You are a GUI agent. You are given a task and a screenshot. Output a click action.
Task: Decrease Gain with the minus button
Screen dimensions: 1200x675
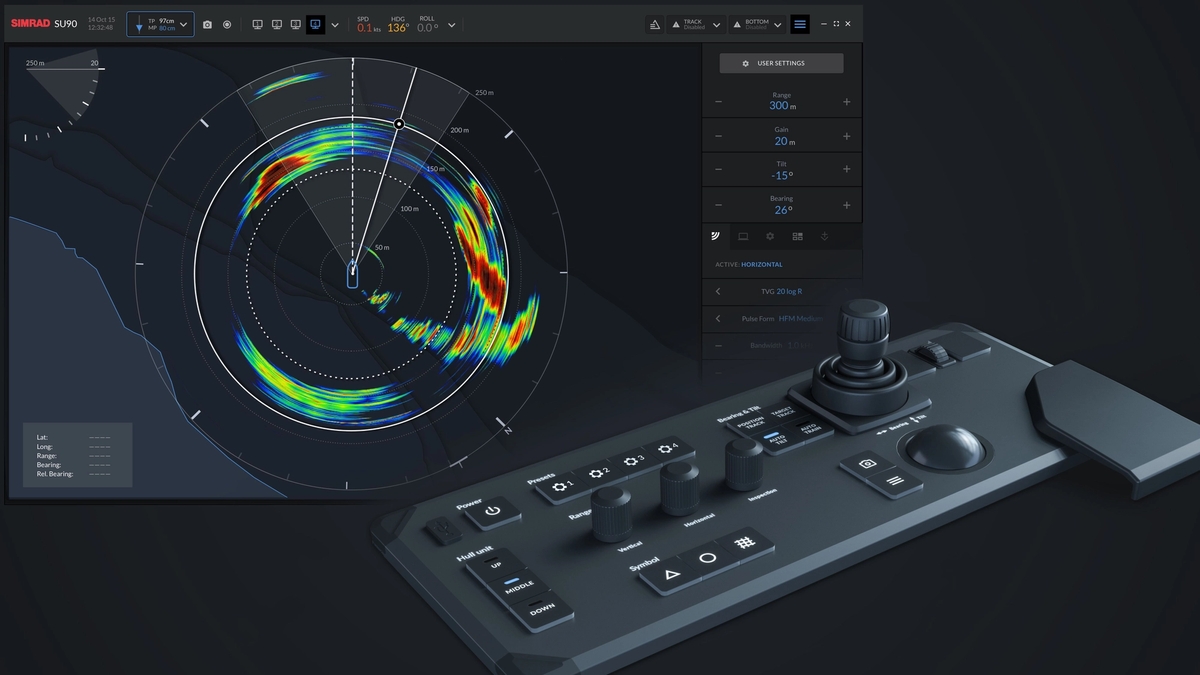click(x=718, y=136)
